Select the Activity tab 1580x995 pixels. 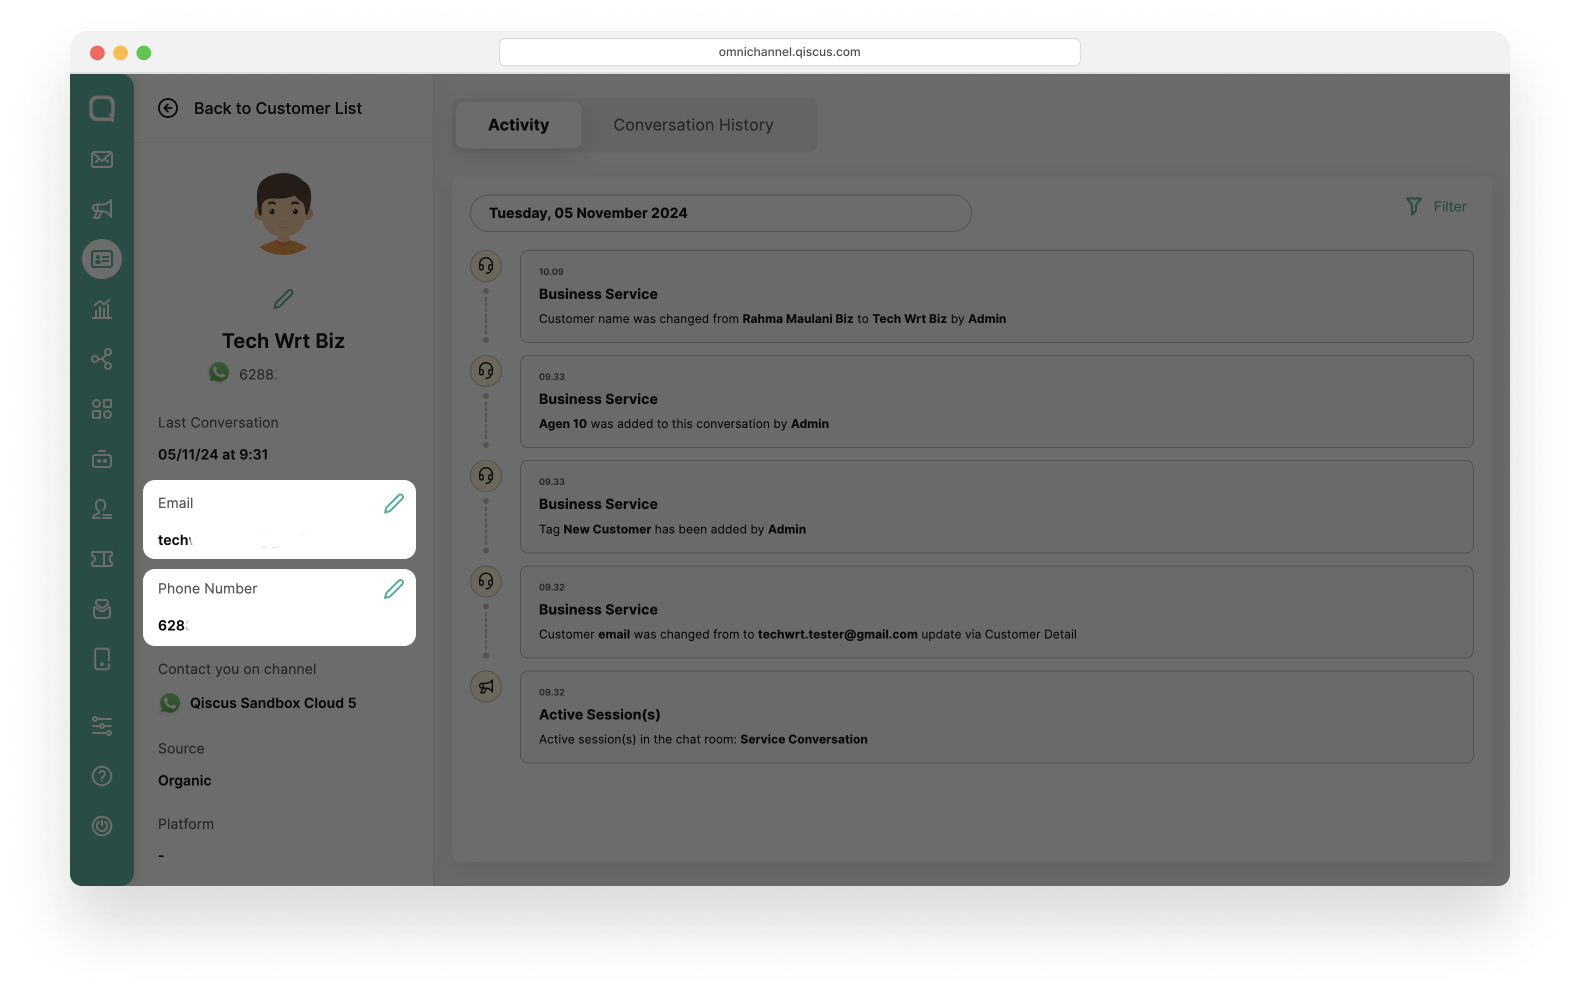pyautogui.click(x=518, y=125)
